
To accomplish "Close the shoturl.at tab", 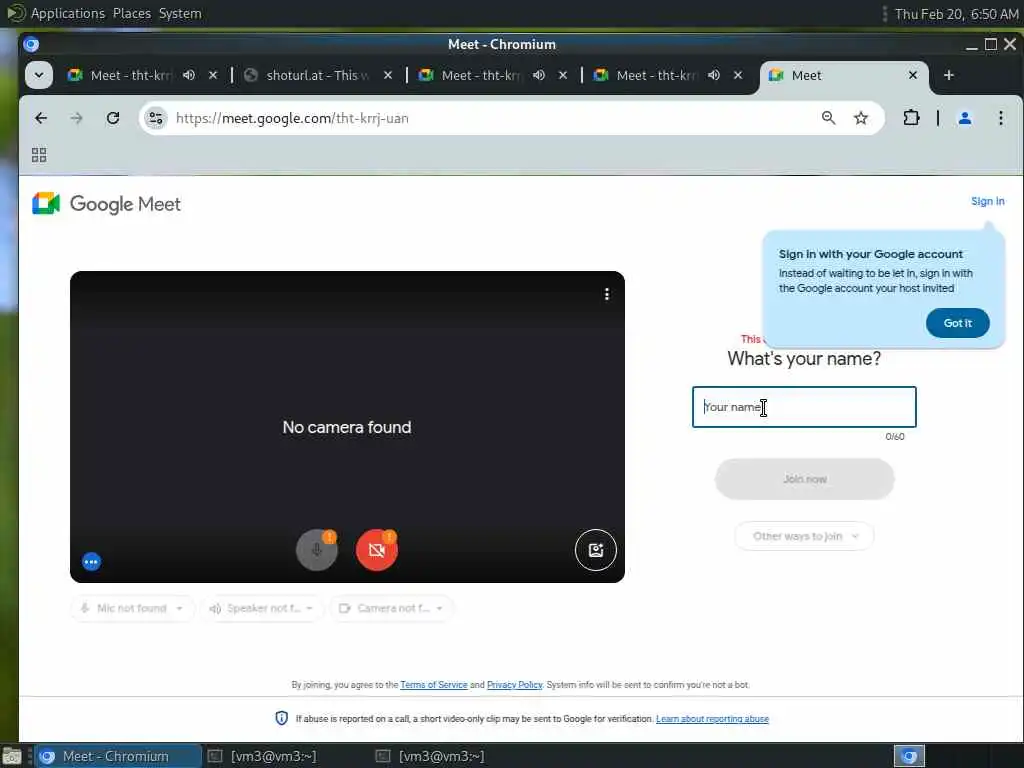I will 388,75.
